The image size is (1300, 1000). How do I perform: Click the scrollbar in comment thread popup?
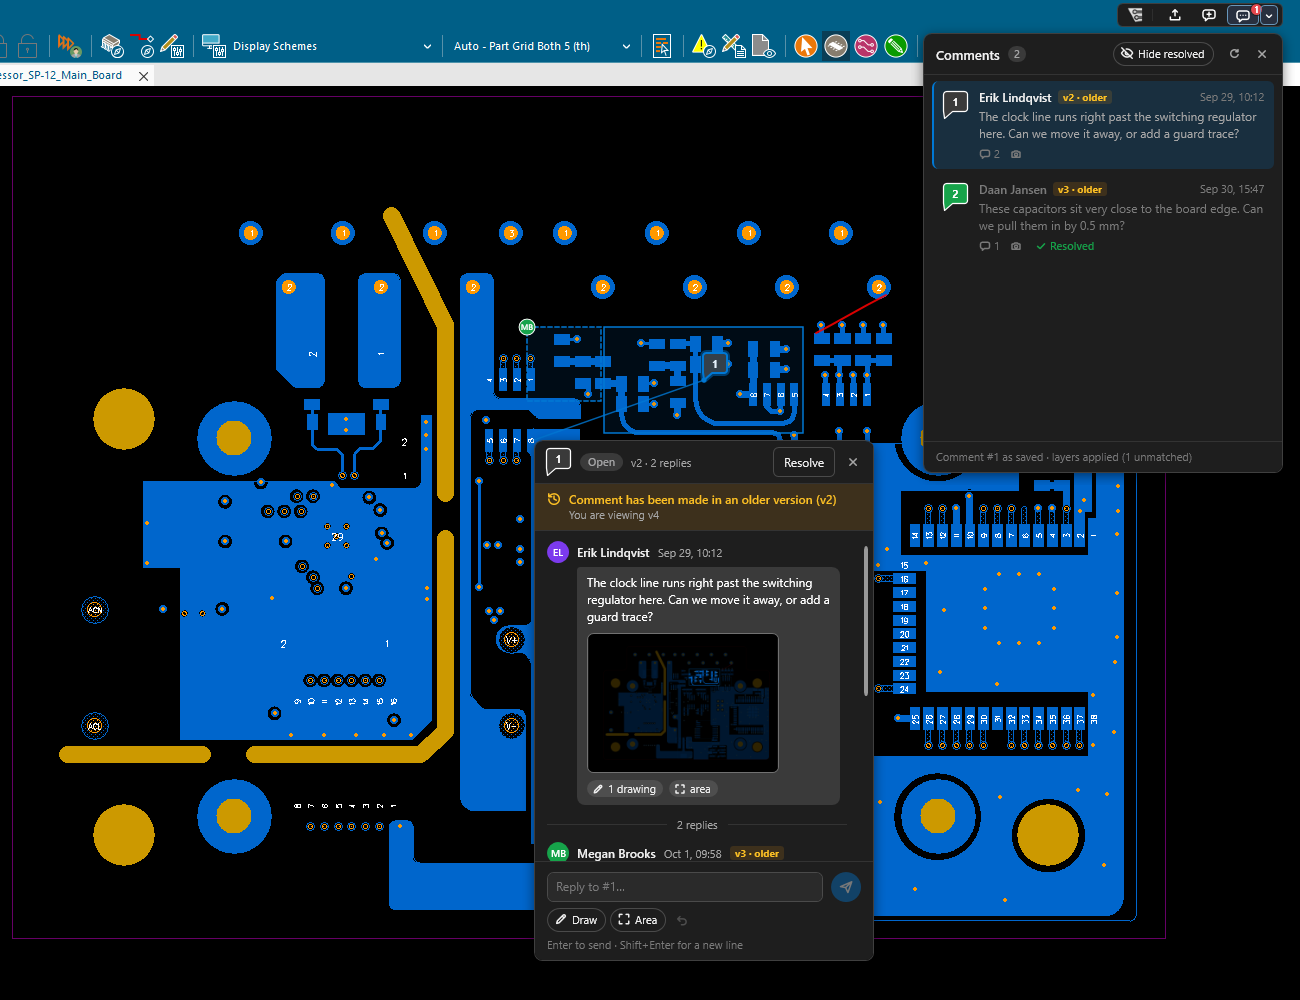pyautogui.click(x=866, y=620)
